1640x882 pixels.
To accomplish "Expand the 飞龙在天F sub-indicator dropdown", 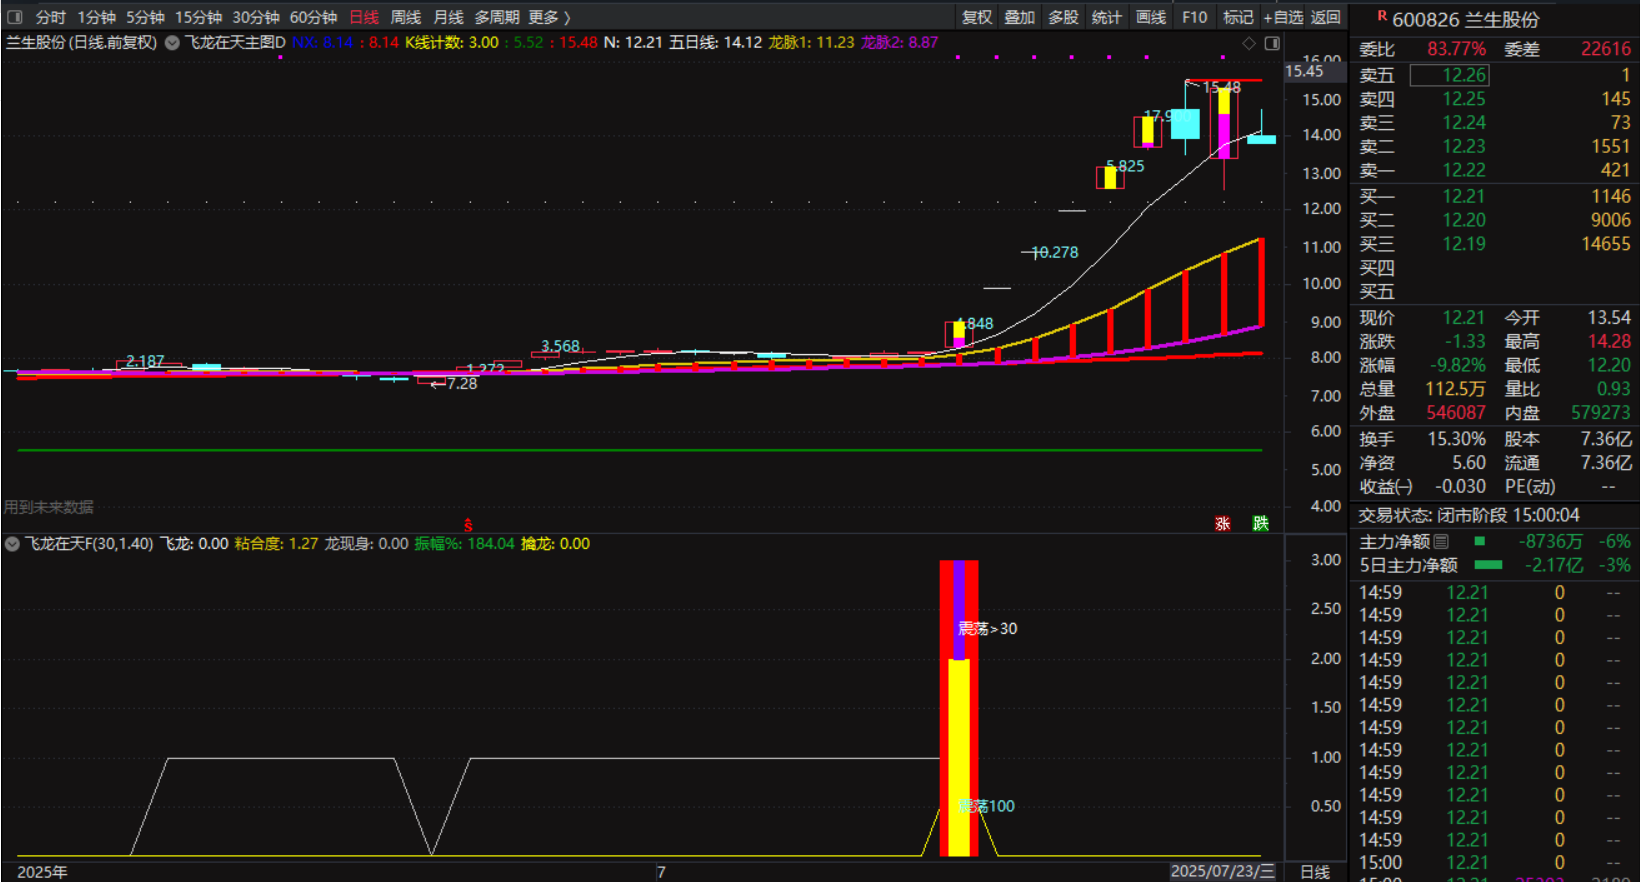I will tap(13, 544).
